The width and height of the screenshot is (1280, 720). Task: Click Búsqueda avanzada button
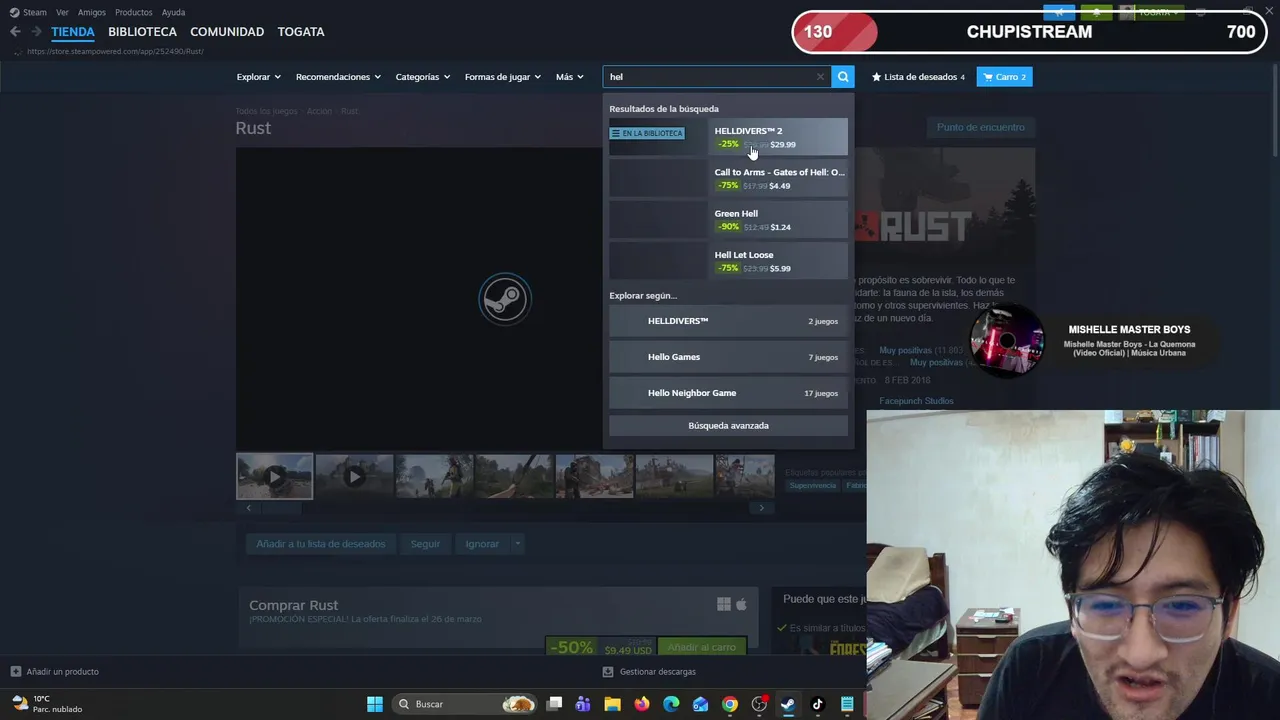tap(728, 426)
